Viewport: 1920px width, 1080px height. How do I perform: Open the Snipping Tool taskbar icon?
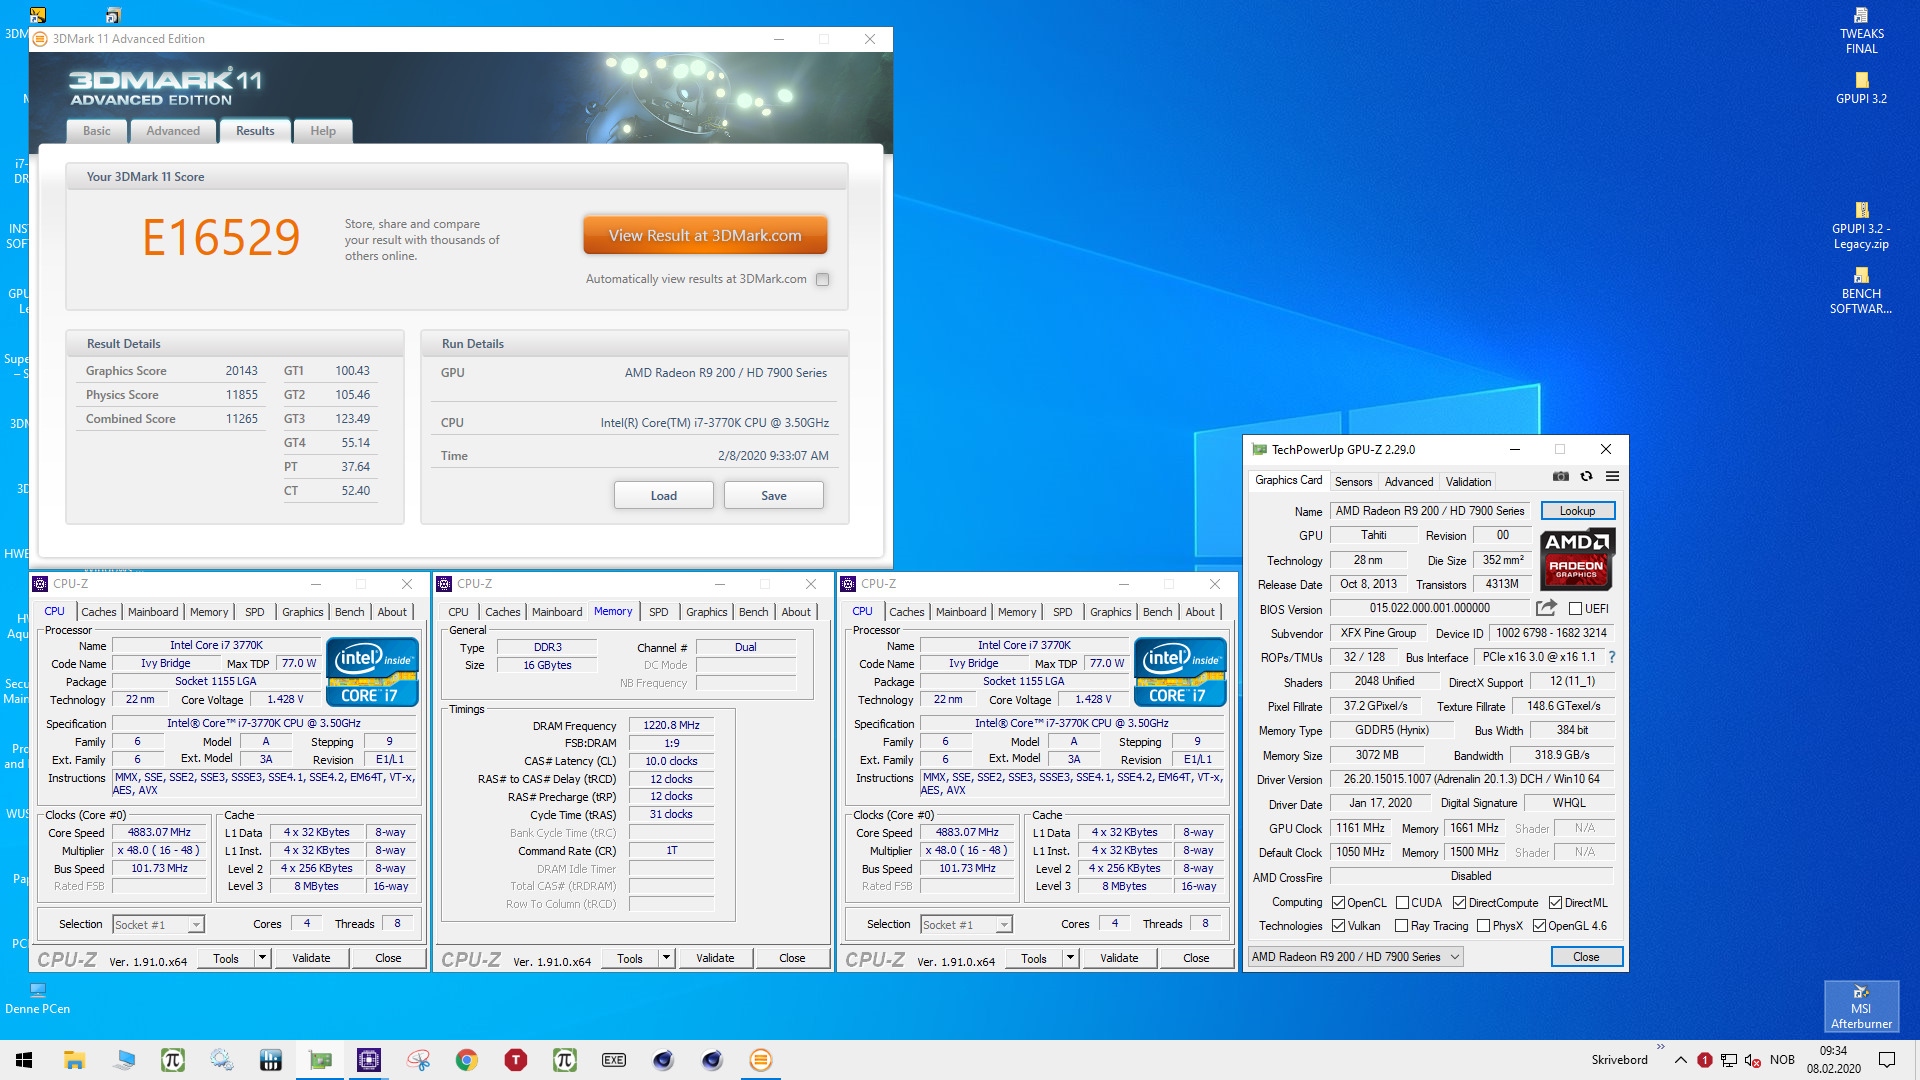(x=418, y=1060)
